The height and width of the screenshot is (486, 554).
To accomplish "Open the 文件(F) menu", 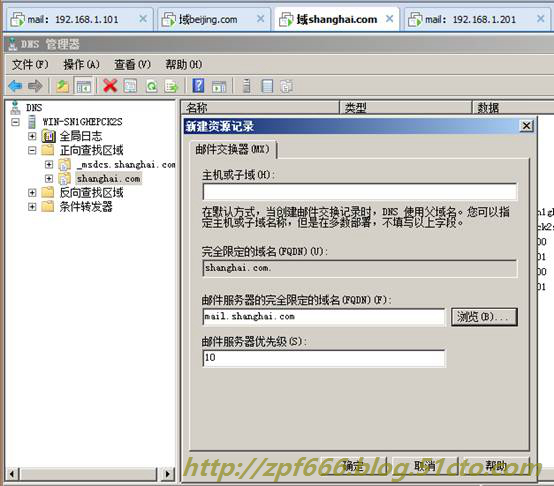I will tap(30, 65).
